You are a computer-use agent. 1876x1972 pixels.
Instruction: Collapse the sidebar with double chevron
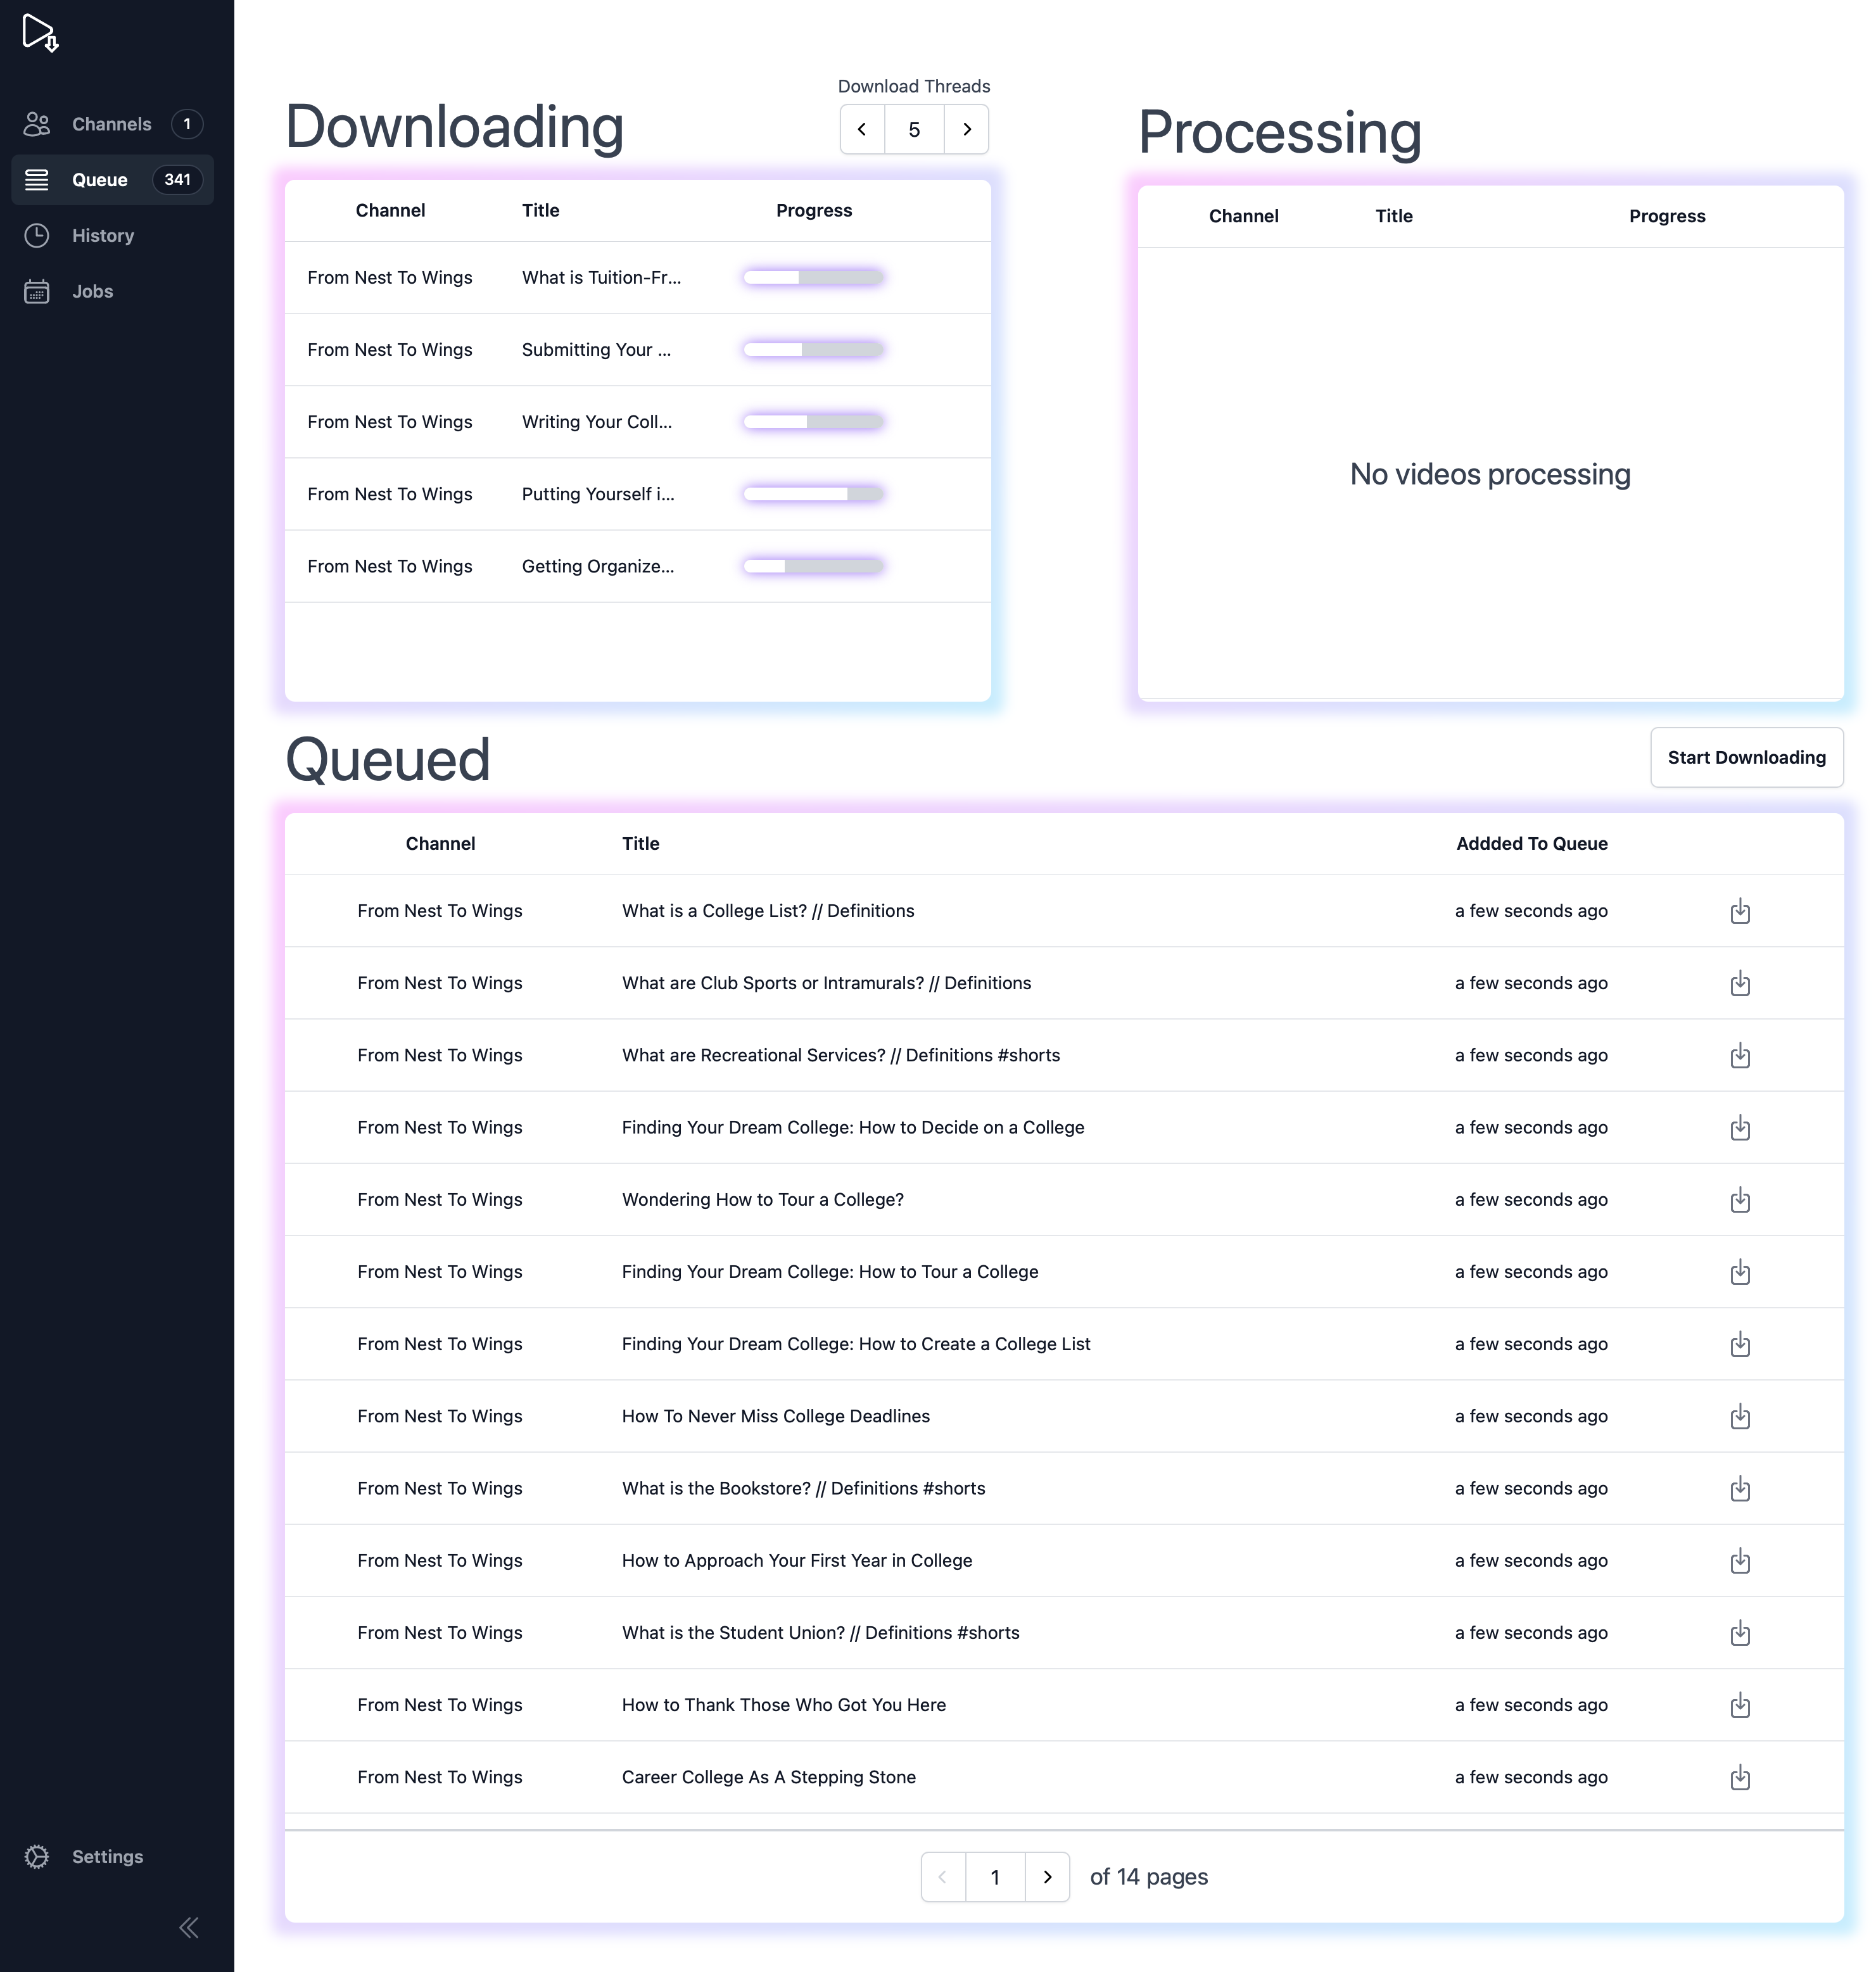(x=189, y=1927)
